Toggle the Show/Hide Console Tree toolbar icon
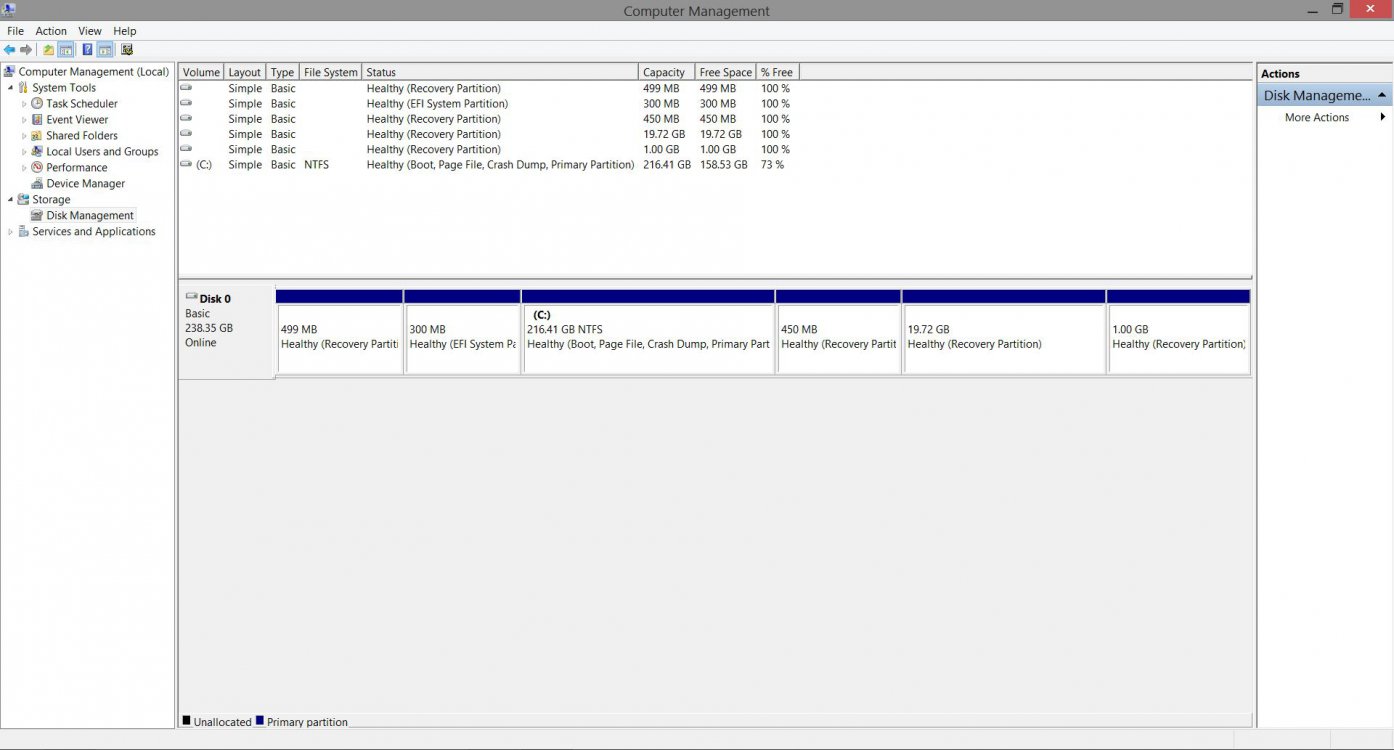The height and width of the screenshot is (750, 1394). point(66,49)
